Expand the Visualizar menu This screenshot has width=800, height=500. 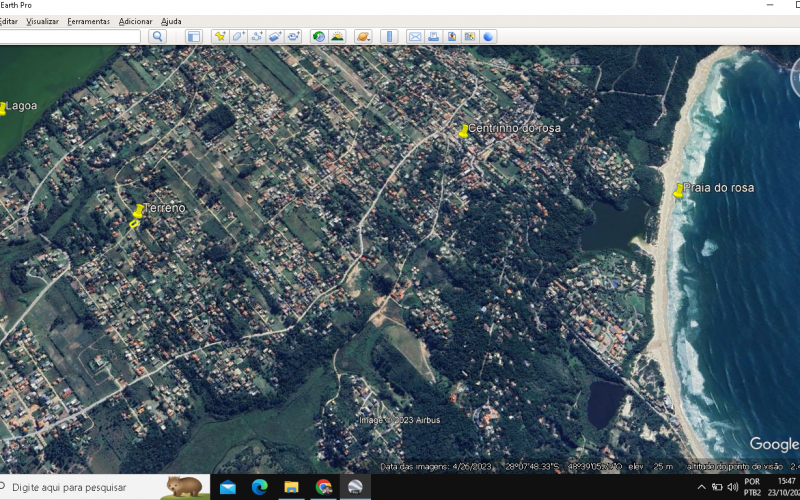click(x=42, y=21)
